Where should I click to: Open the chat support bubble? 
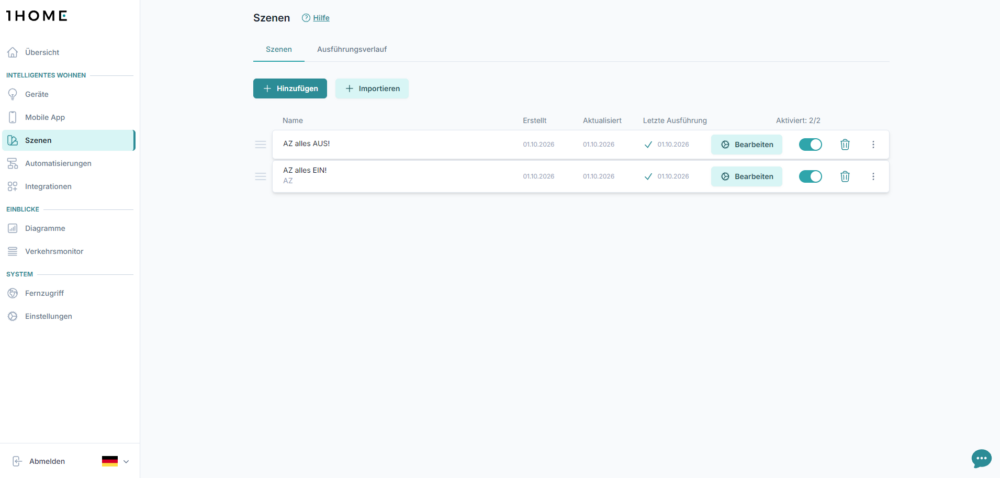click(x=982, y=458)
